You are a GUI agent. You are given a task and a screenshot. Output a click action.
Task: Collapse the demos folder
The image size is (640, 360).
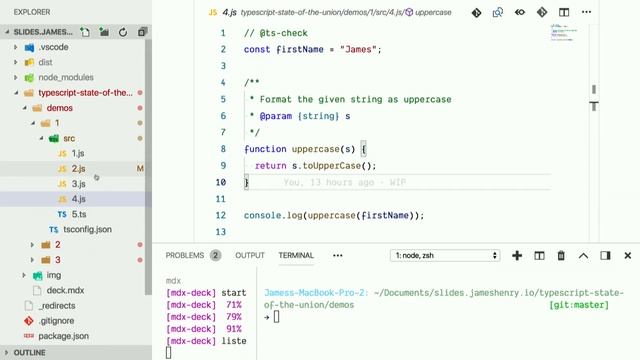point(24,108)
